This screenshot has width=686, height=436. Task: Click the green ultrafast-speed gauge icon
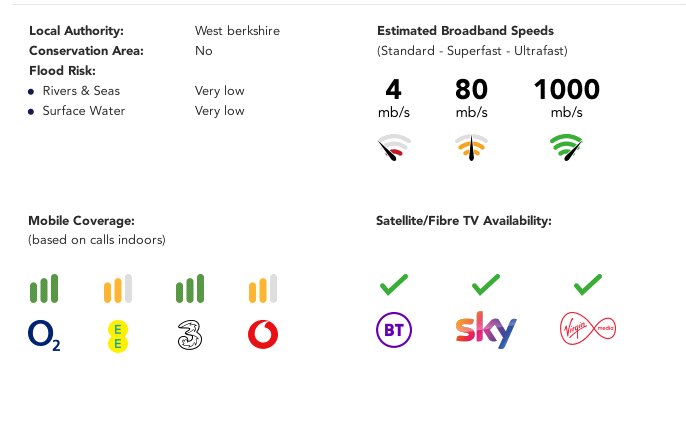tap(566, 147)
